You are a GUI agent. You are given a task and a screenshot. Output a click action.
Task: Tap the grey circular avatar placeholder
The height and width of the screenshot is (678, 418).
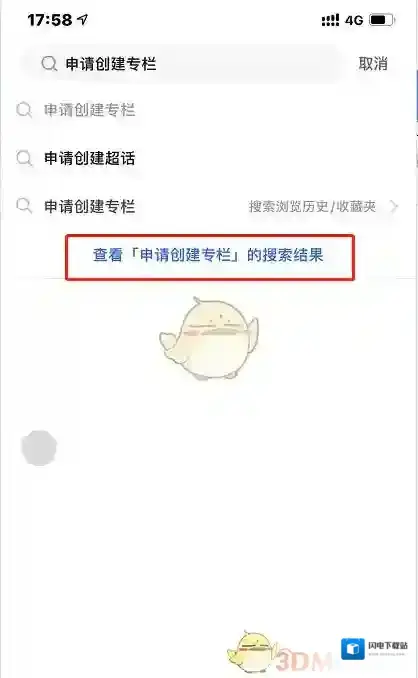pos(39,448)
